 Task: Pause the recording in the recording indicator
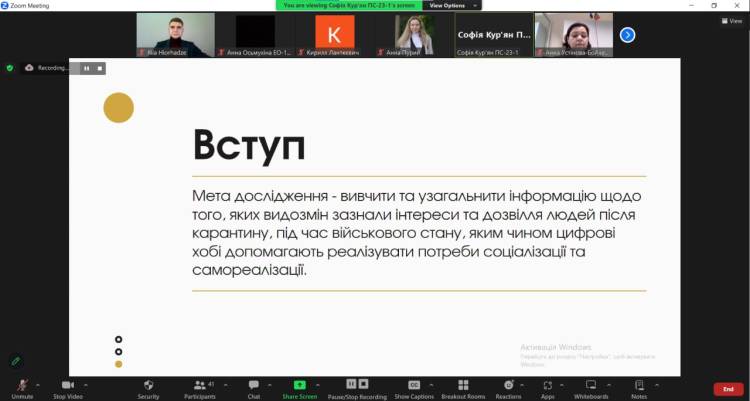pyautogui.click(x=86, y=68)
